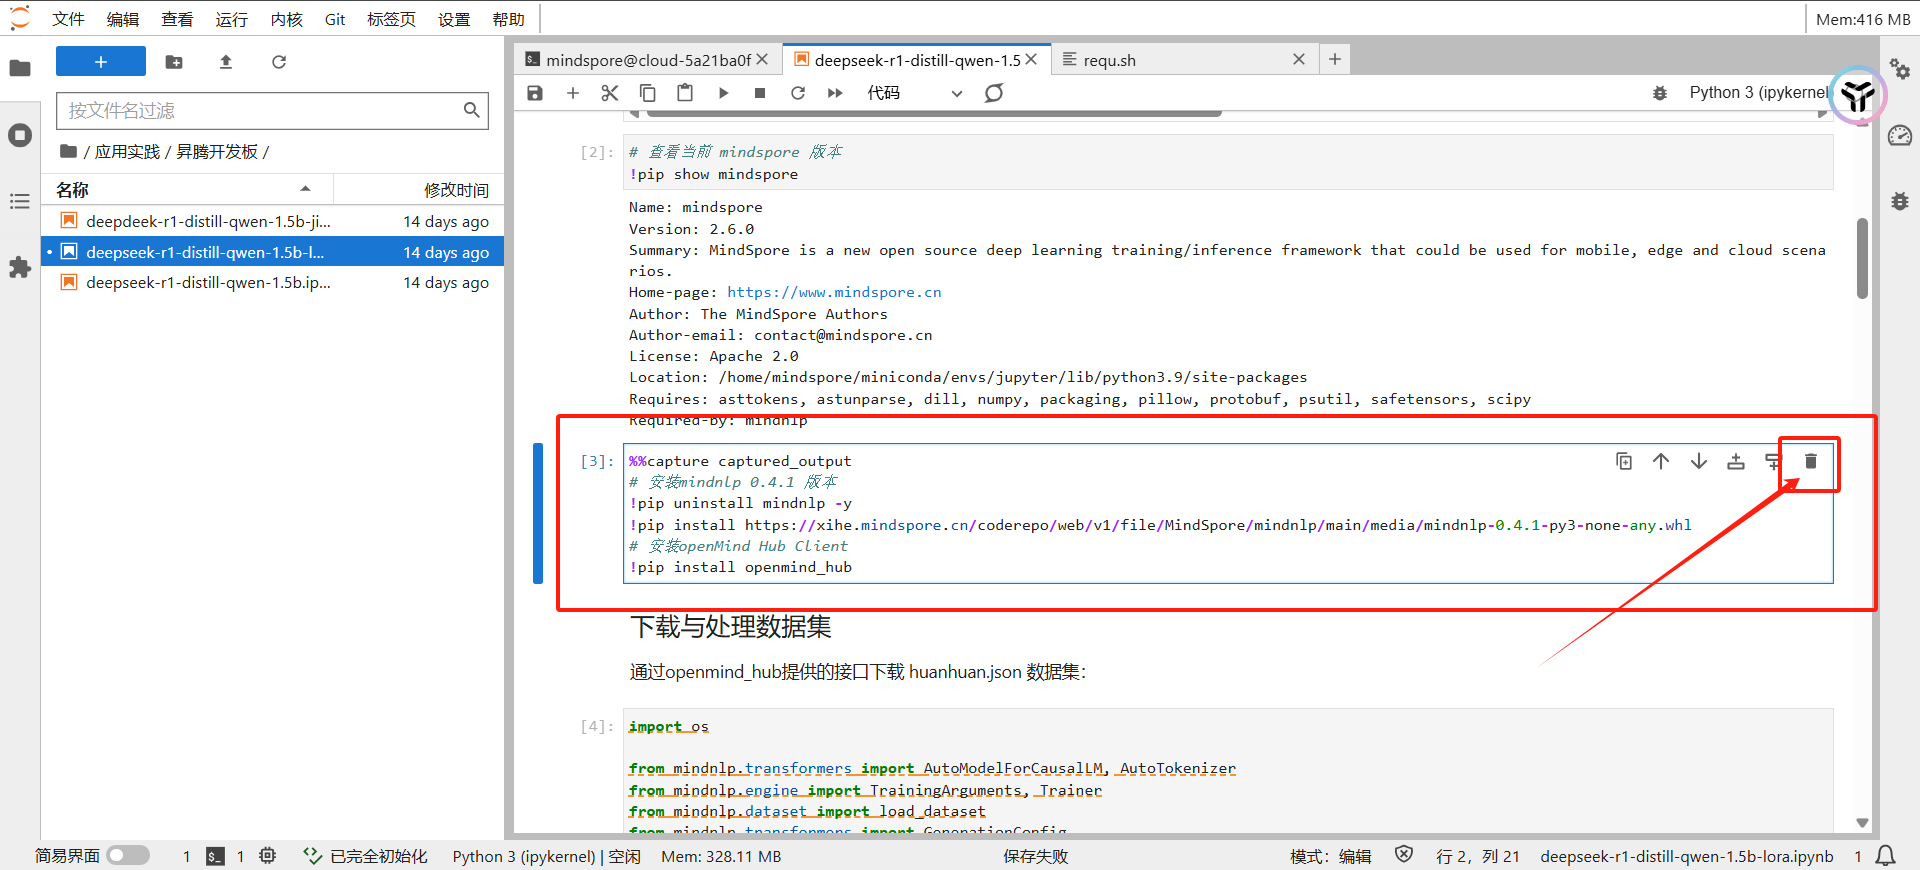Switch to the requ.sh tab
1920x870 pixels.
click(x=1109, y=60)
